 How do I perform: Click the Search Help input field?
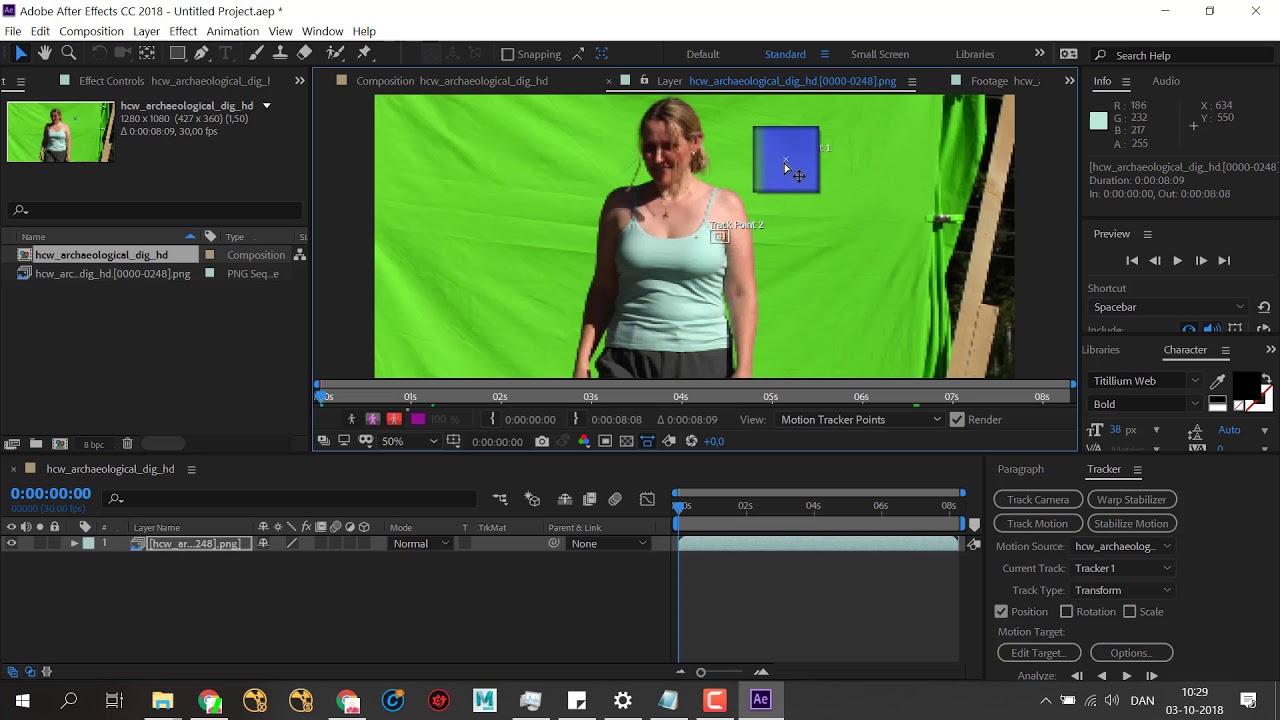[1185, 55]
